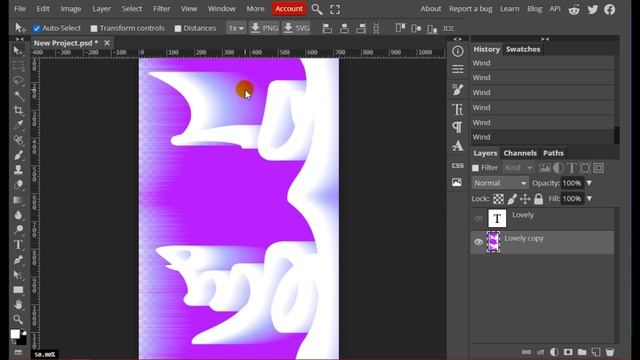Select the Type tool in left toolbar
640x360 pixels.
point(18,245)
